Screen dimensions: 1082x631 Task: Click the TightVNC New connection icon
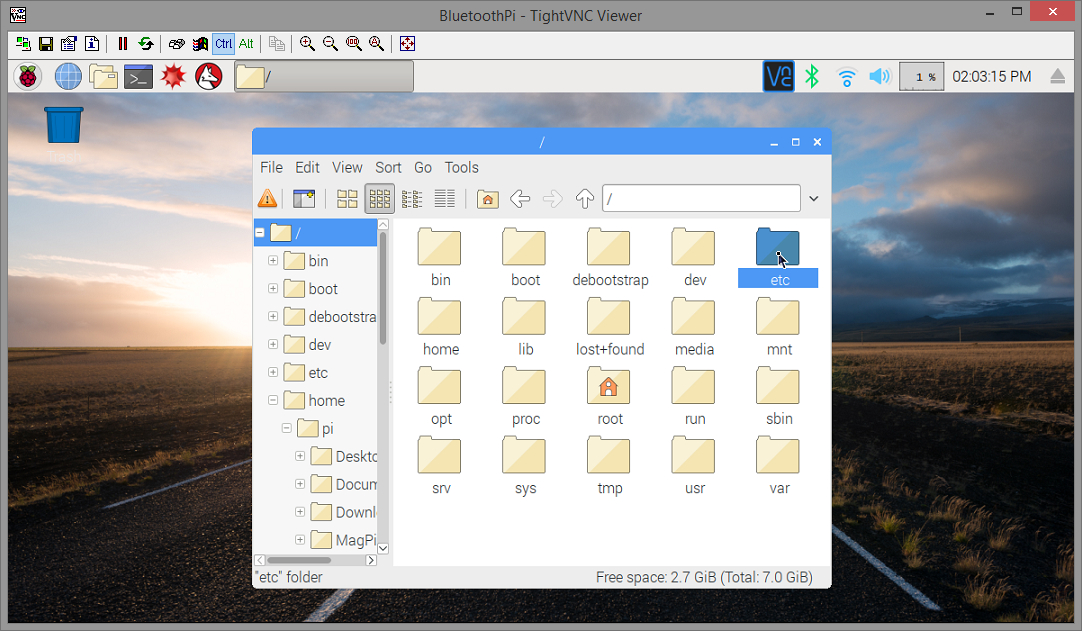click(23, 44)
